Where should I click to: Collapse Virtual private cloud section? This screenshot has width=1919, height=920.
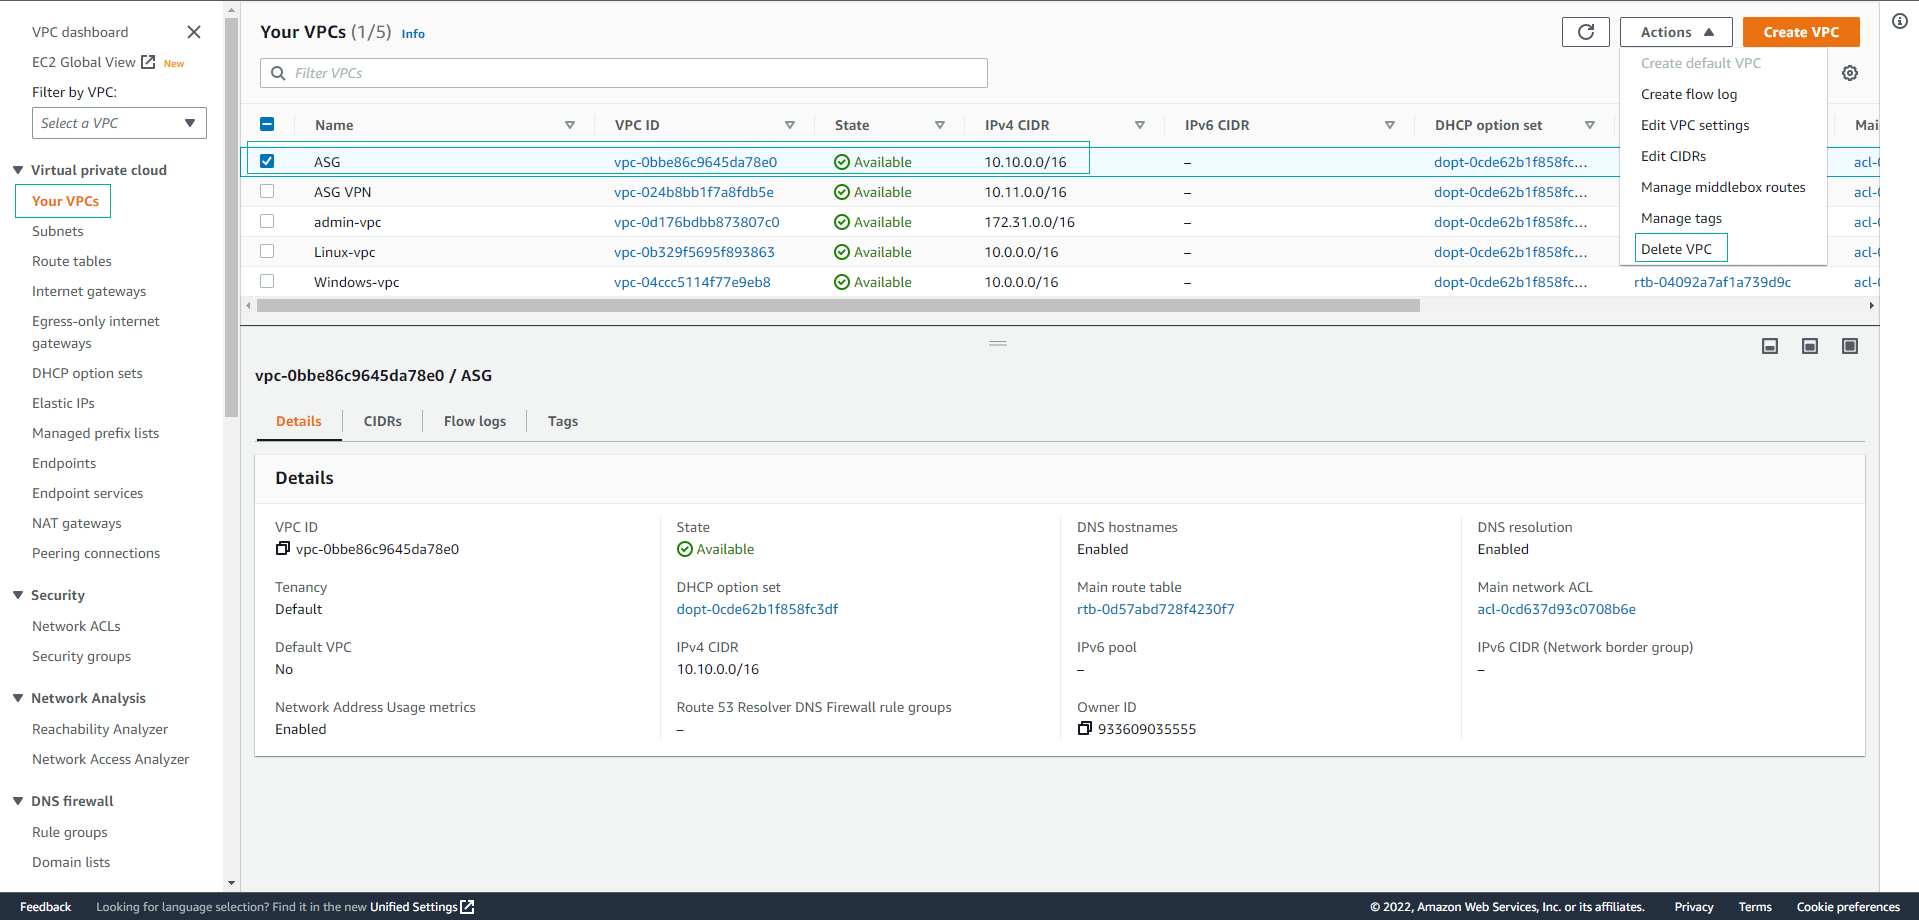18,170
